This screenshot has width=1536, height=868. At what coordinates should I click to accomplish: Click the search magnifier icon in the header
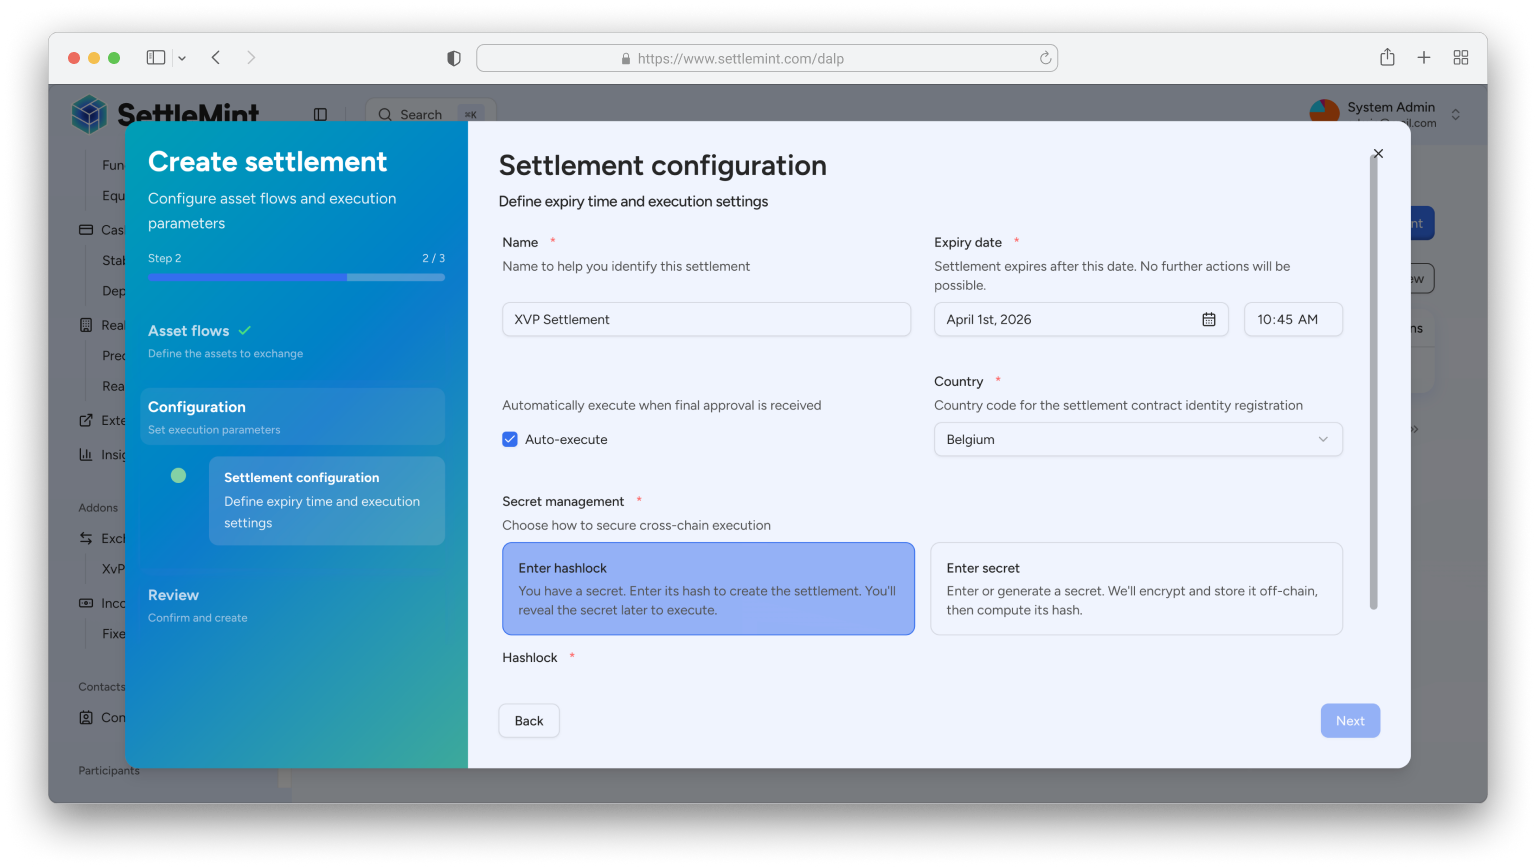pos(385,114)
